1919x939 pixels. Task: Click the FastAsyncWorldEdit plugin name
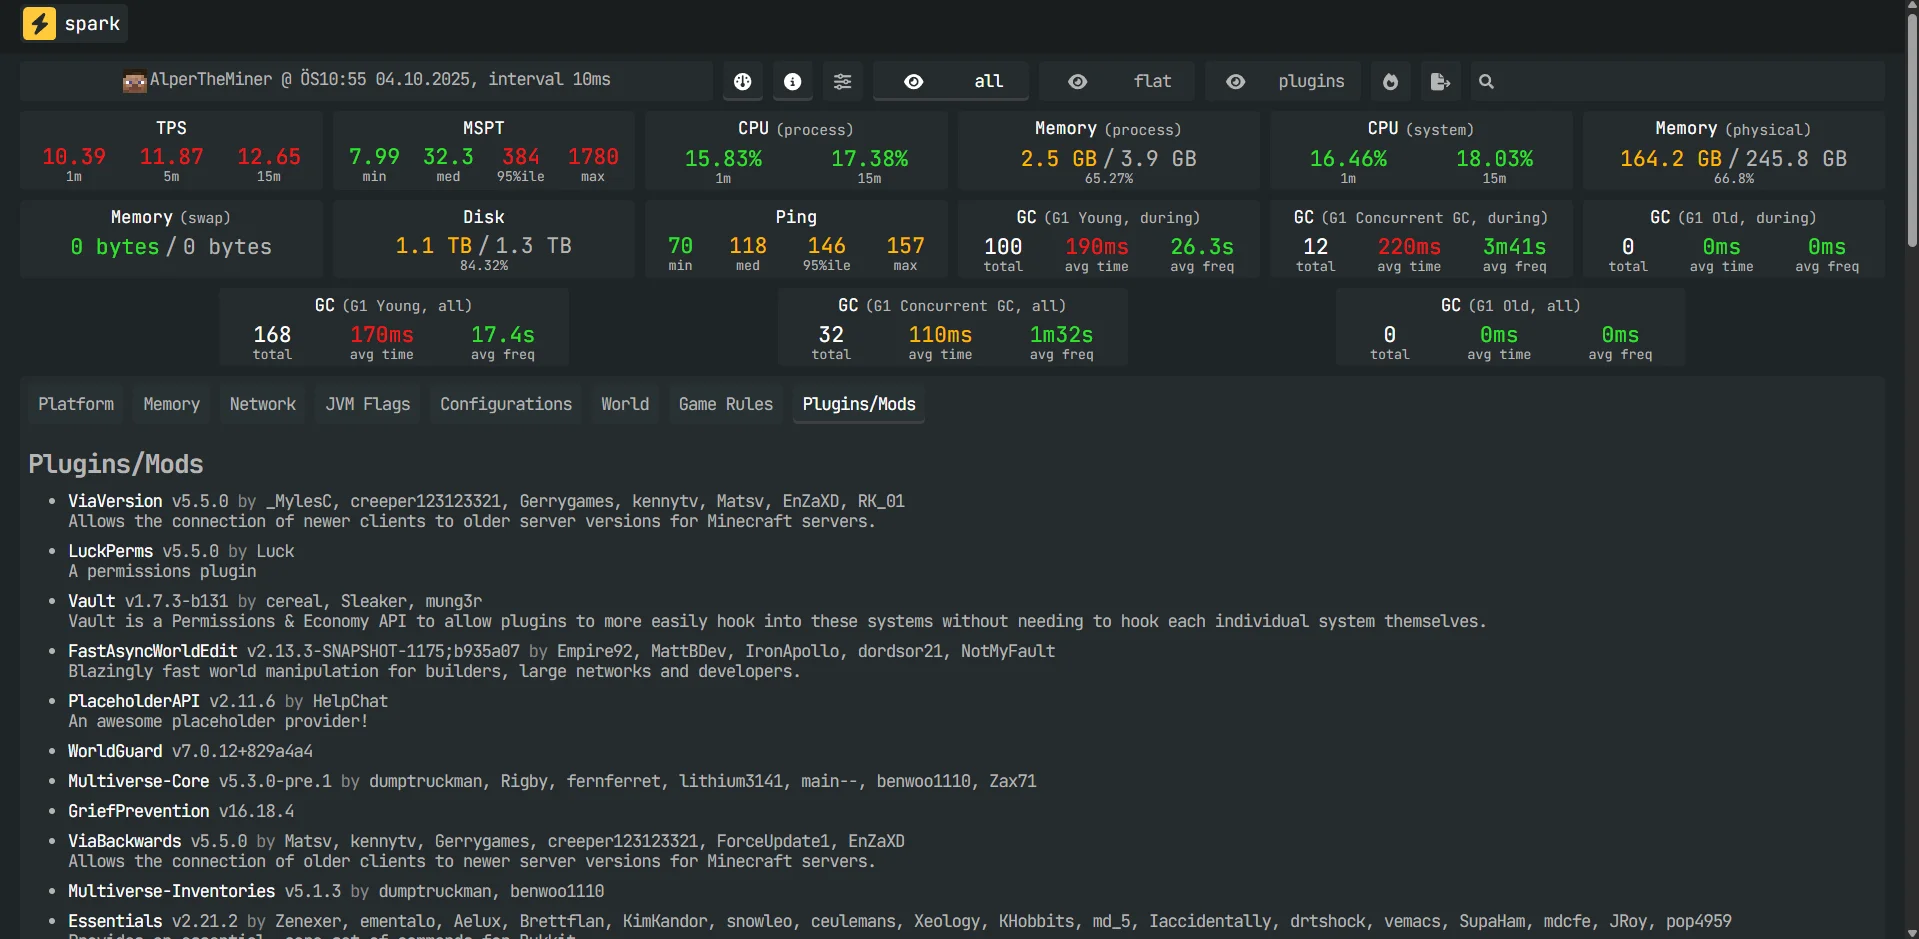[153, 651]
